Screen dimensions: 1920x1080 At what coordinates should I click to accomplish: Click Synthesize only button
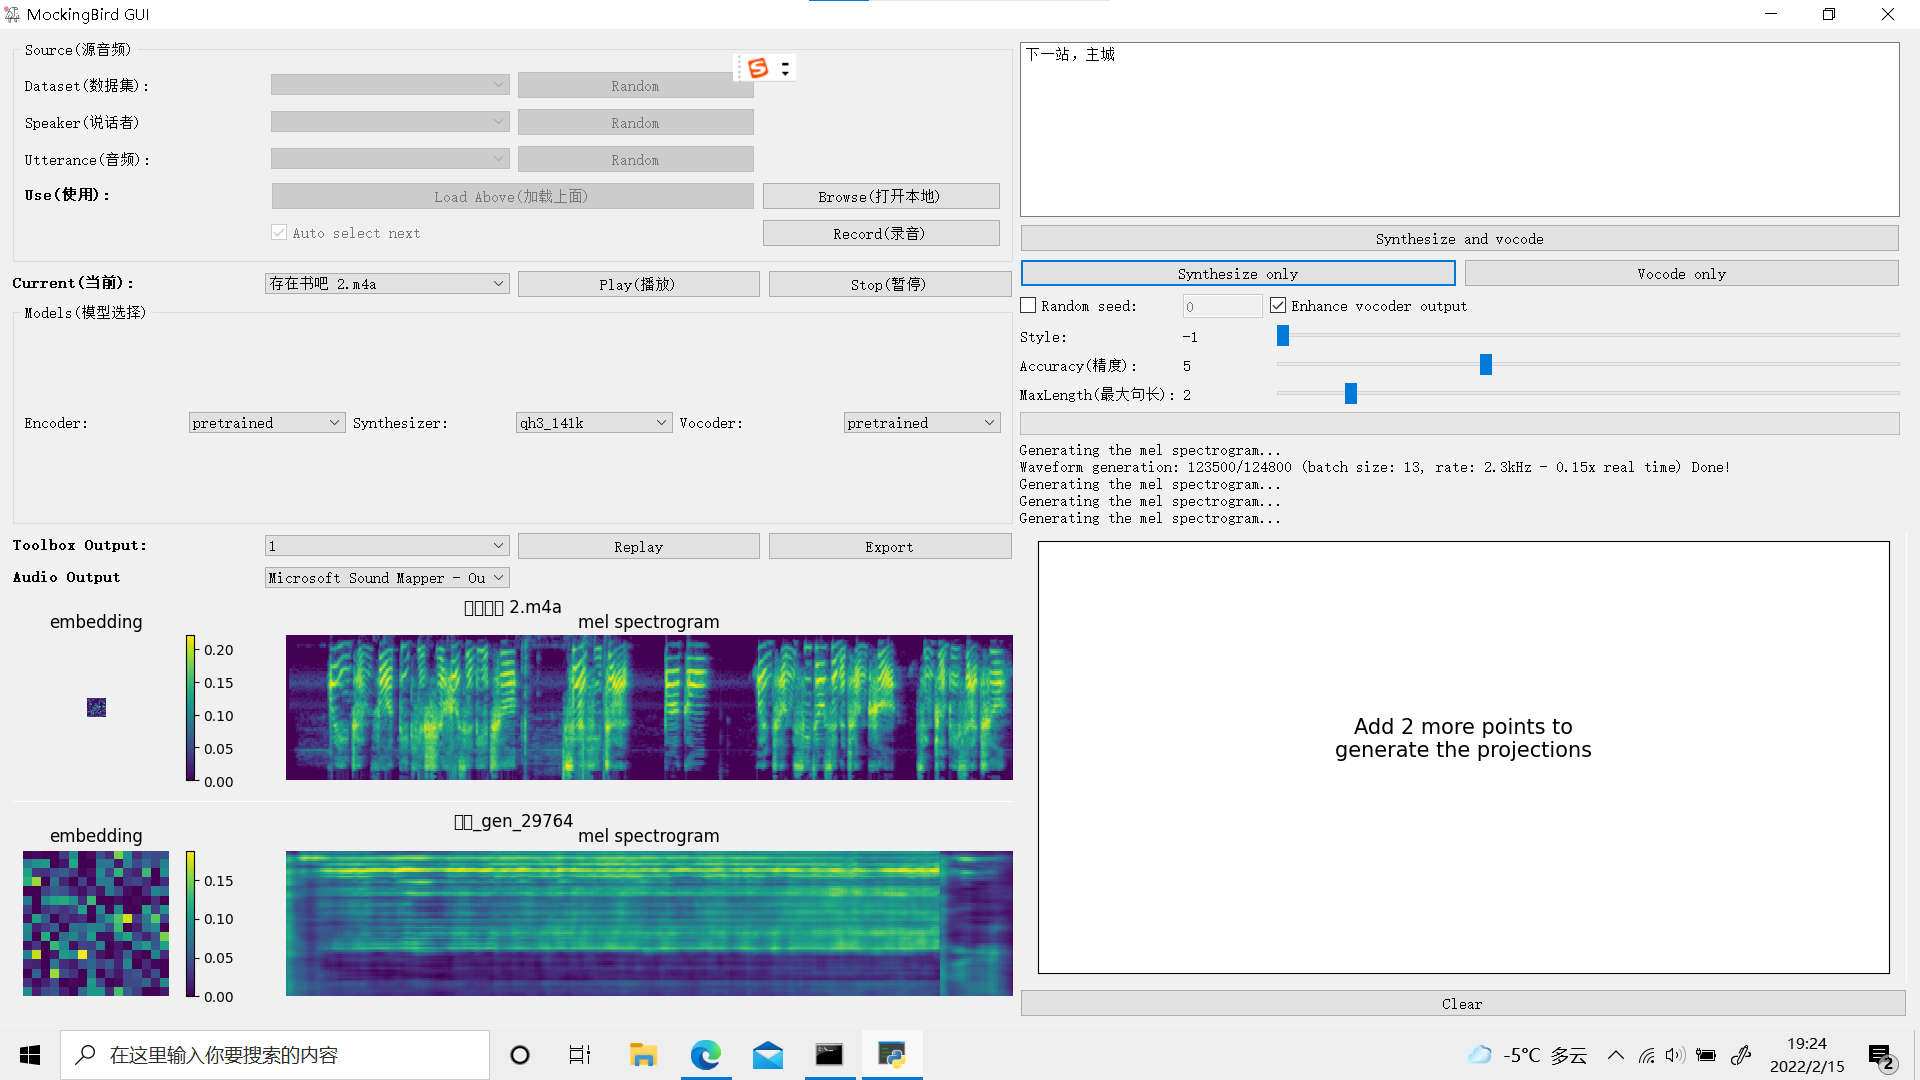[1238, 274]
